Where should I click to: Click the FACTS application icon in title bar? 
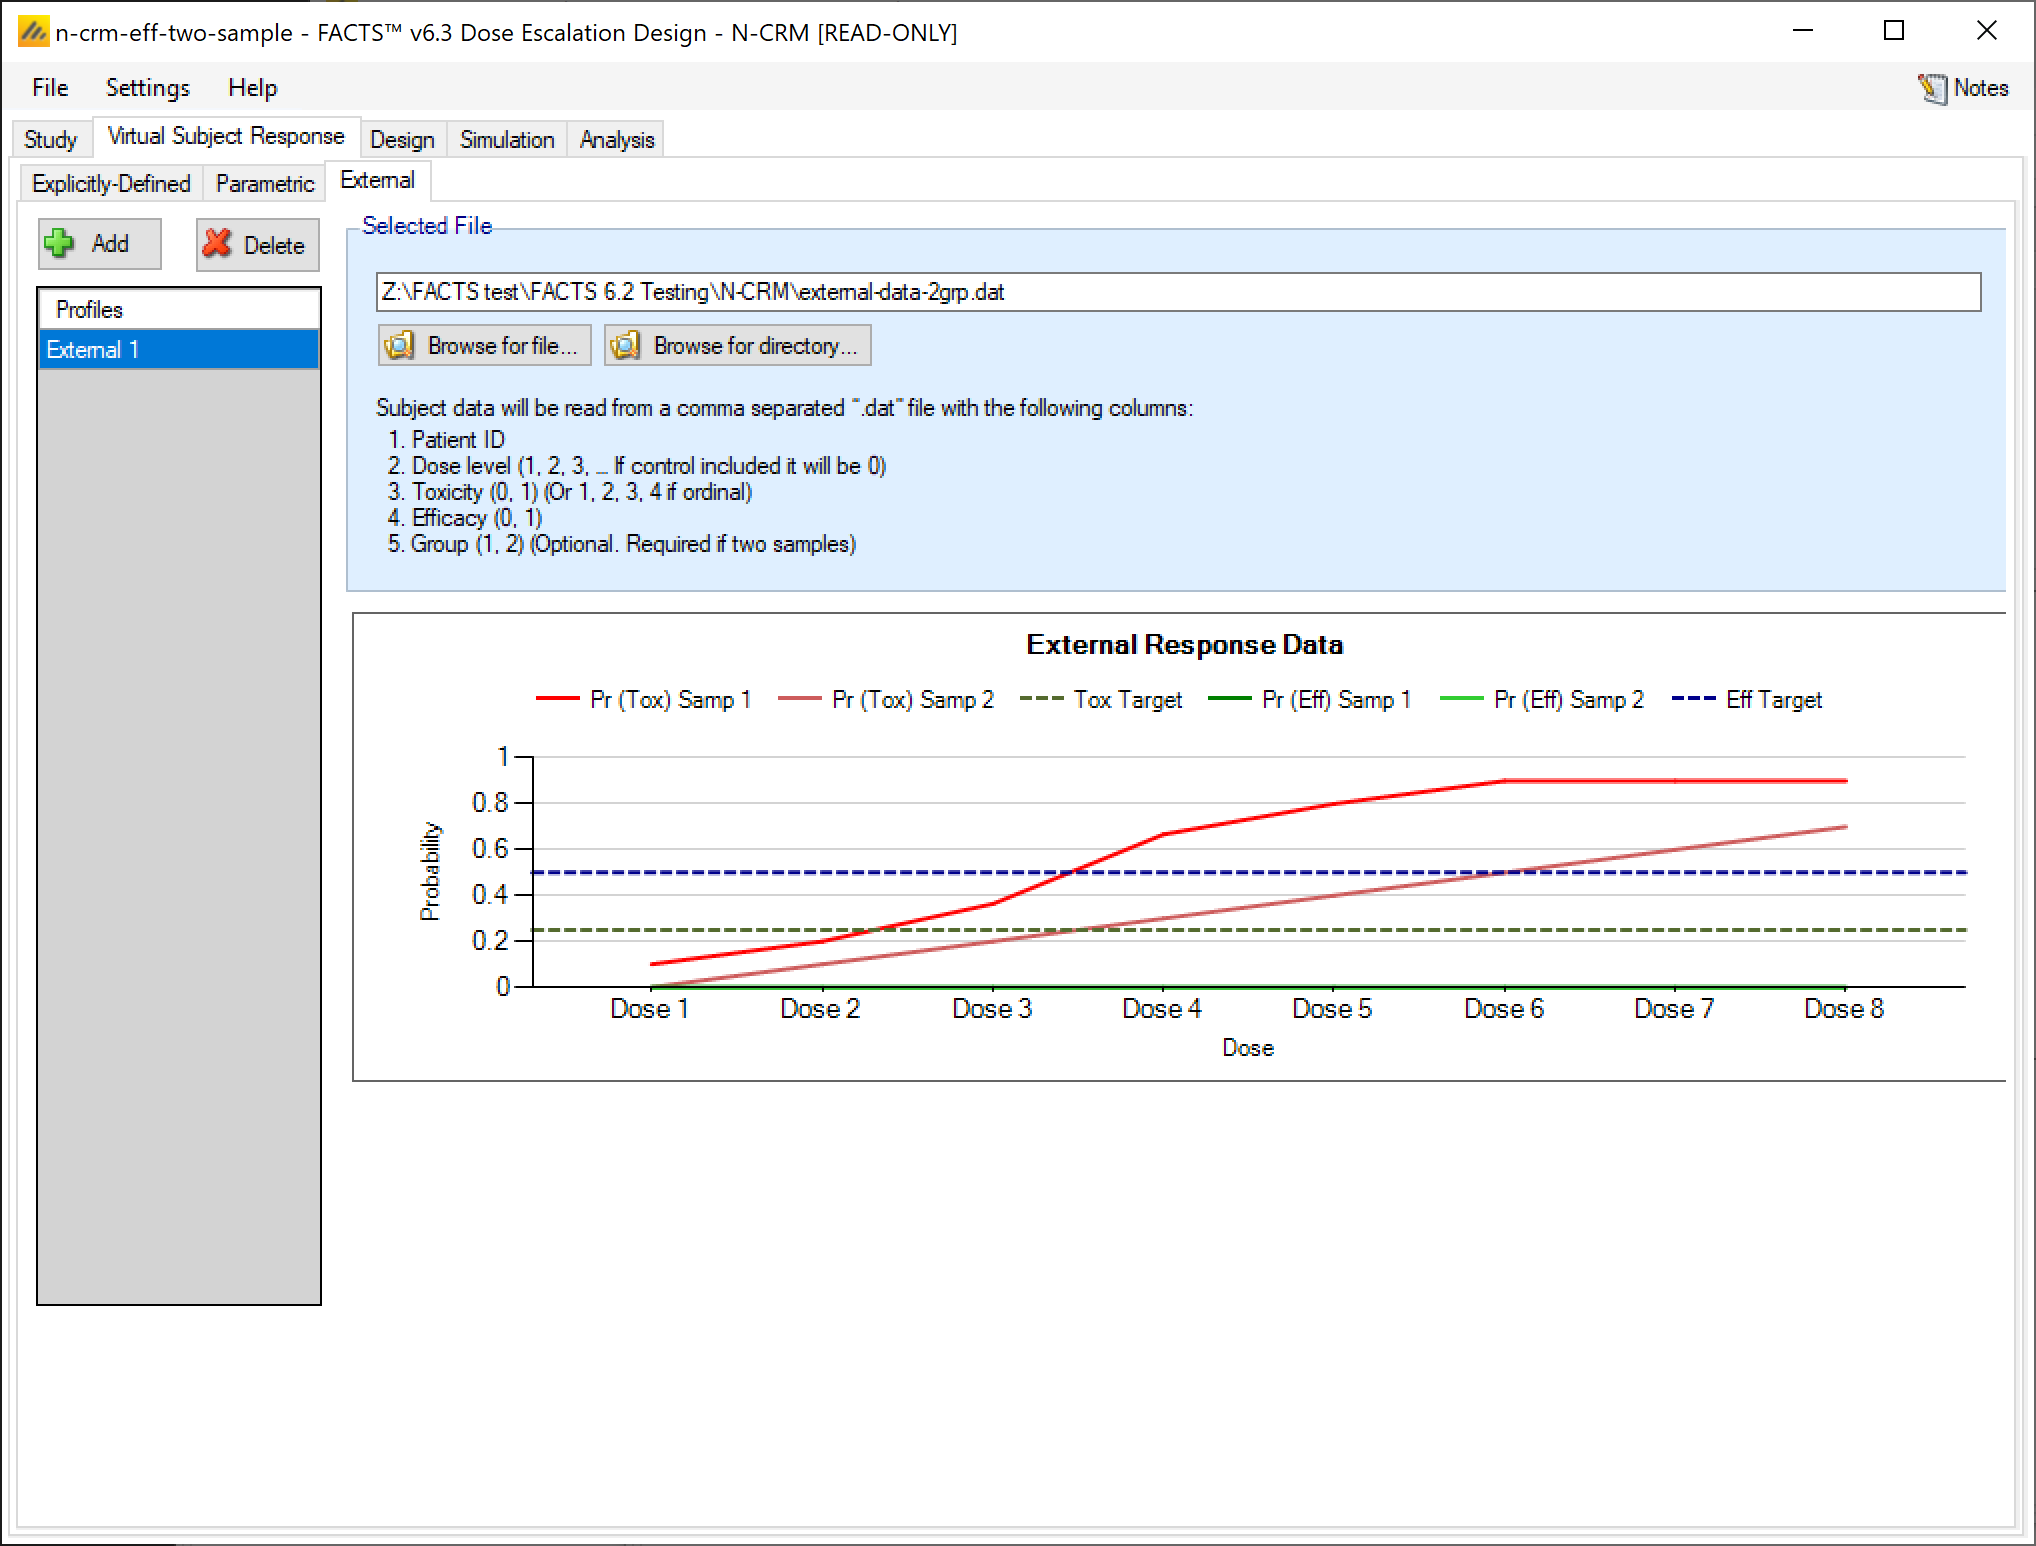tap(32, 32)
